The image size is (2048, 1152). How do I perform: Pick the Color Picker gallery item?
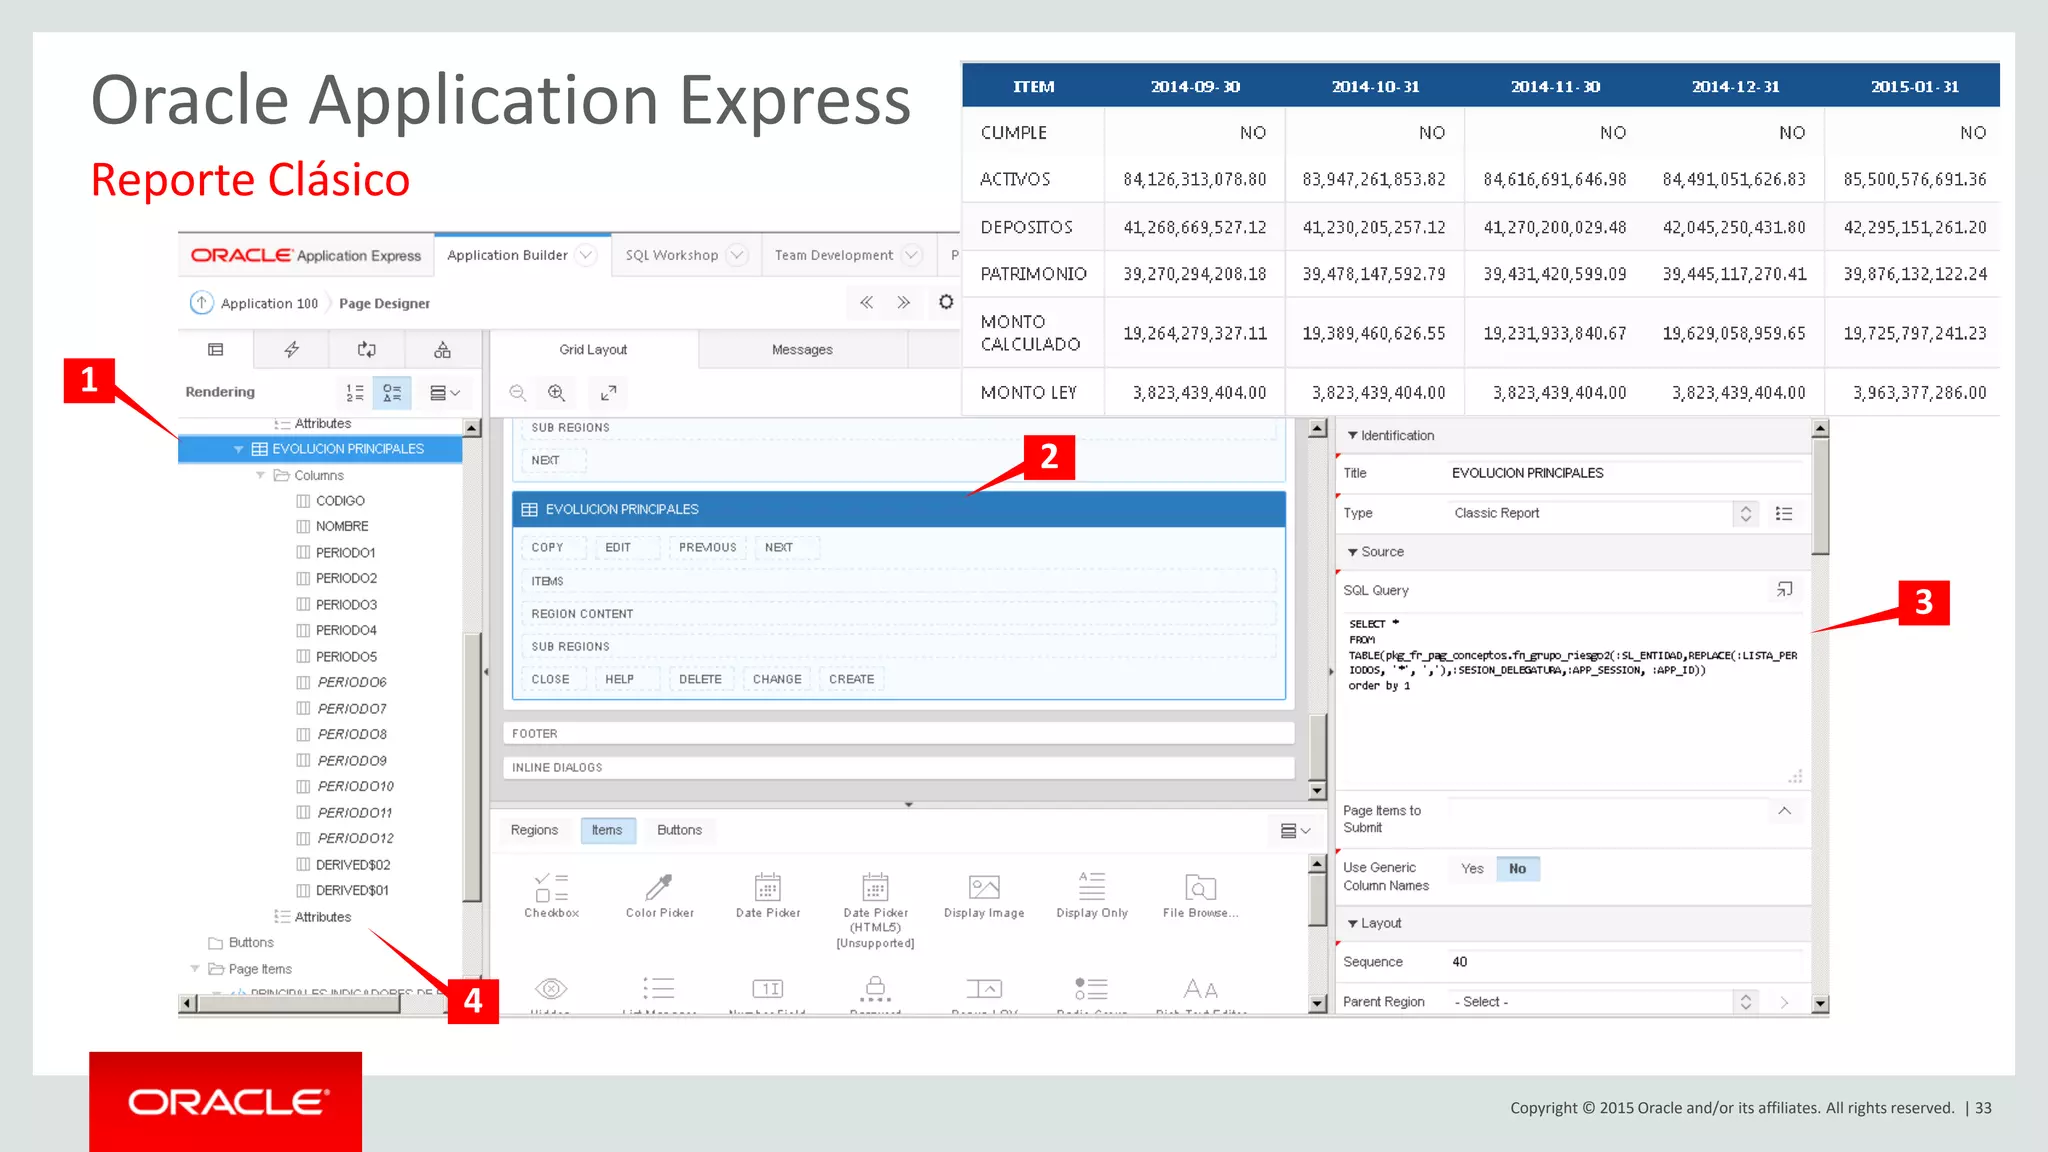click(659, 894)
